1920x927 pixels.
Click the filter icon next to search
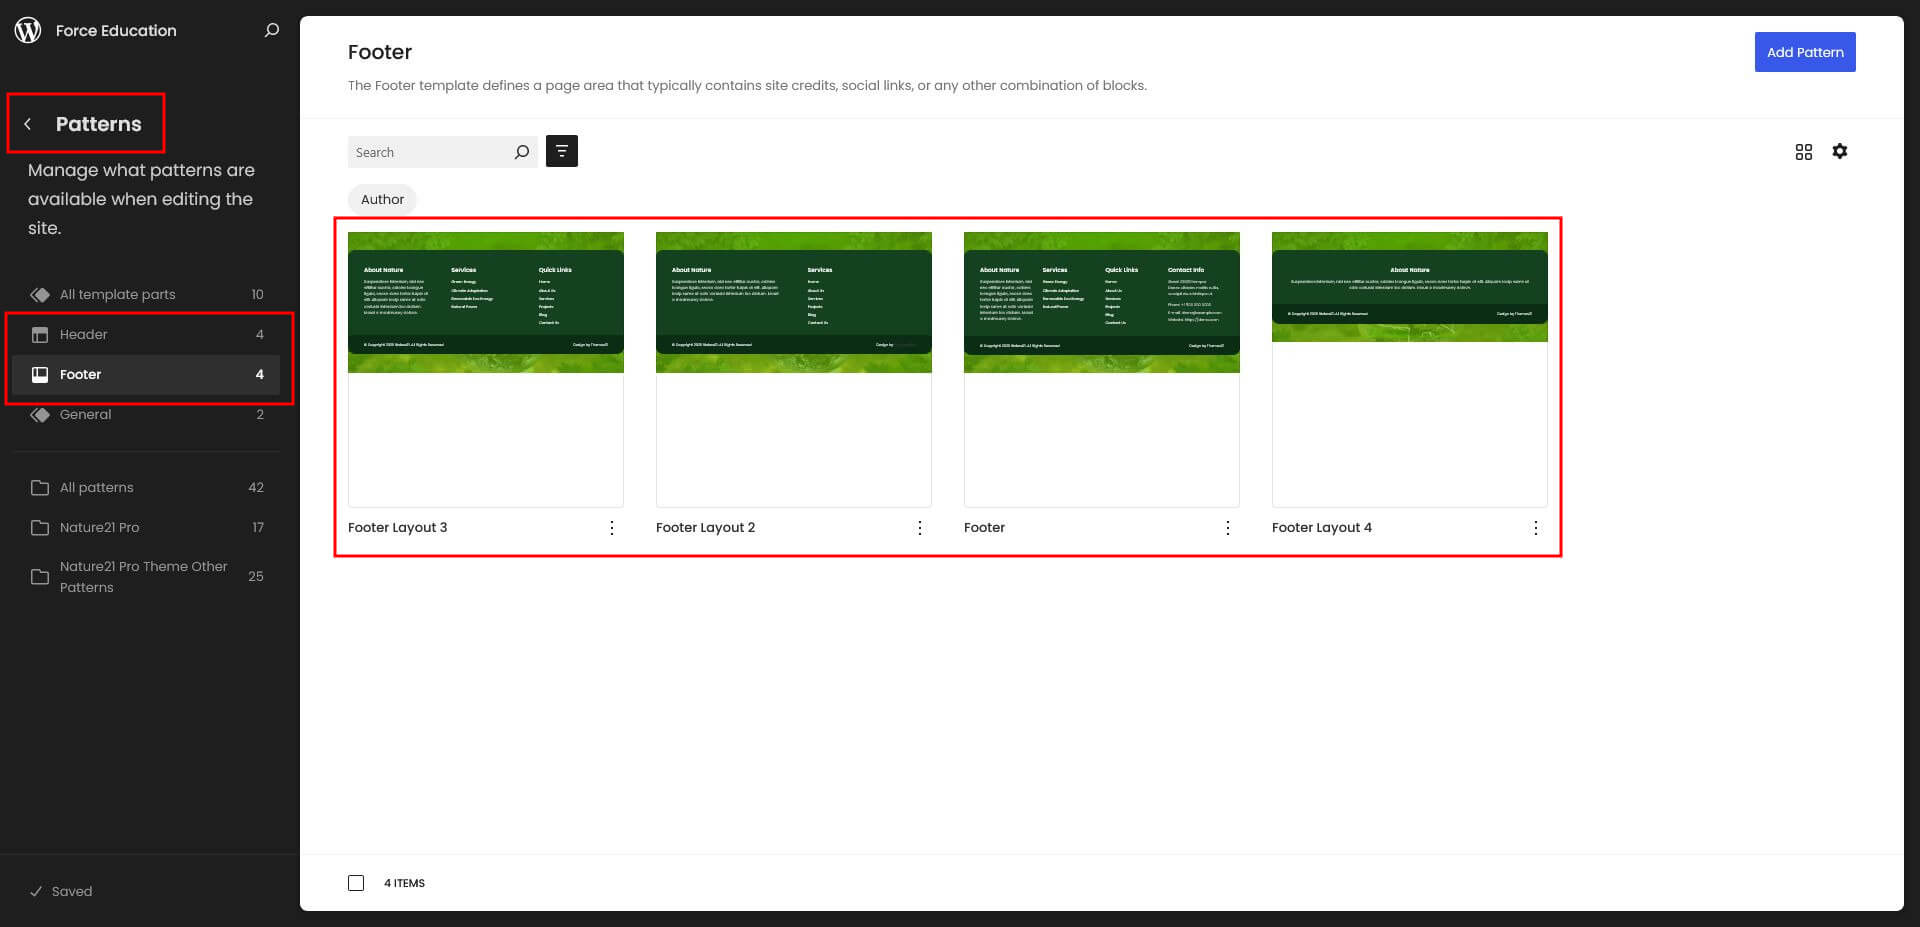coord(561,151)
